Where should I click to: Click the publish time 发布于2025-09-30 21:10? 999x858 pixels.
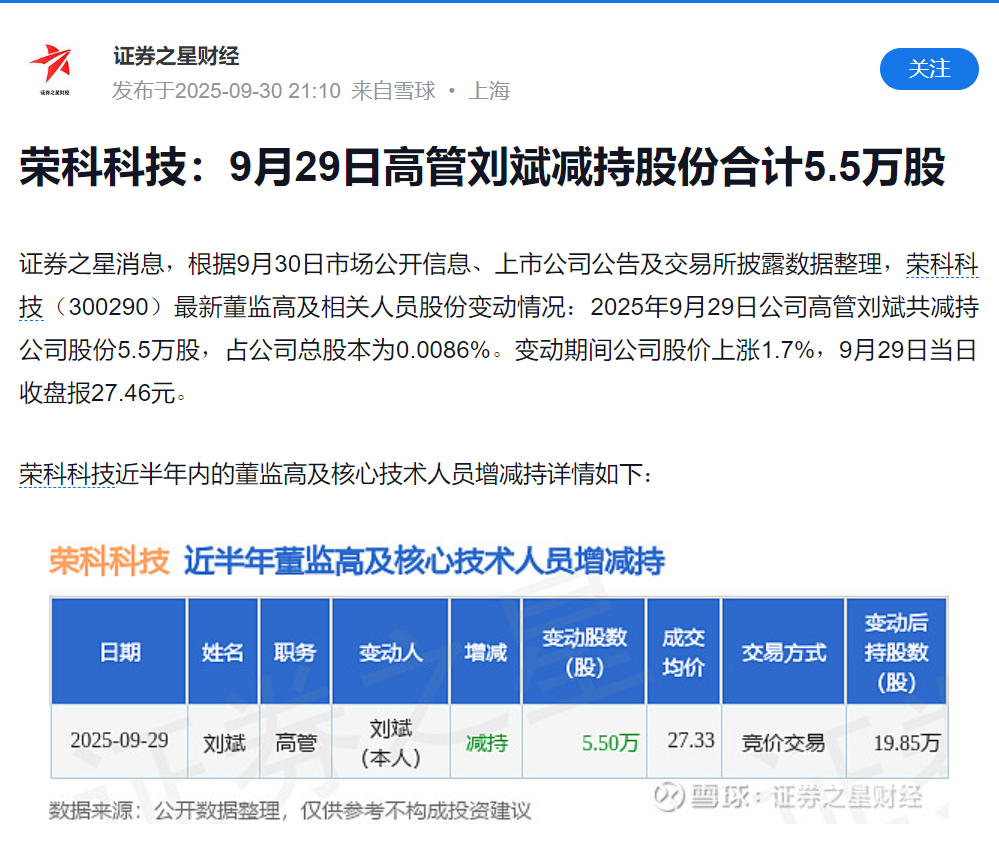coord(227,91)
